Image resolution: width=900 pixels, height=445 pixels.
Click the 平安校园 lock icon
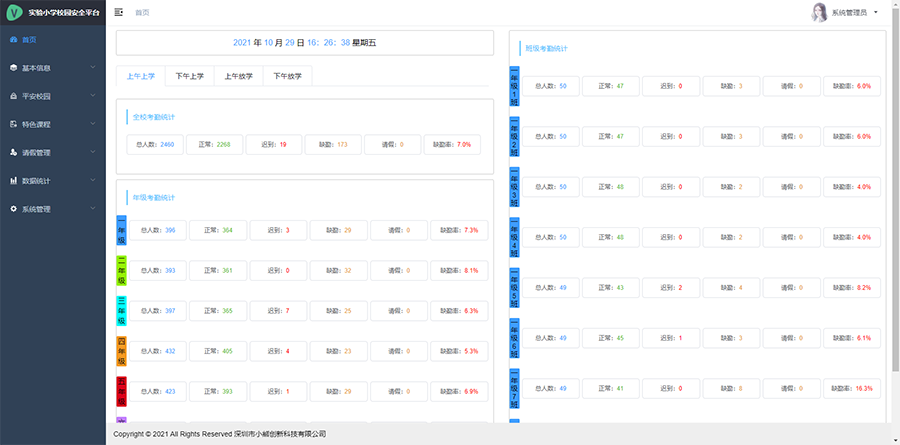point(12,97)
